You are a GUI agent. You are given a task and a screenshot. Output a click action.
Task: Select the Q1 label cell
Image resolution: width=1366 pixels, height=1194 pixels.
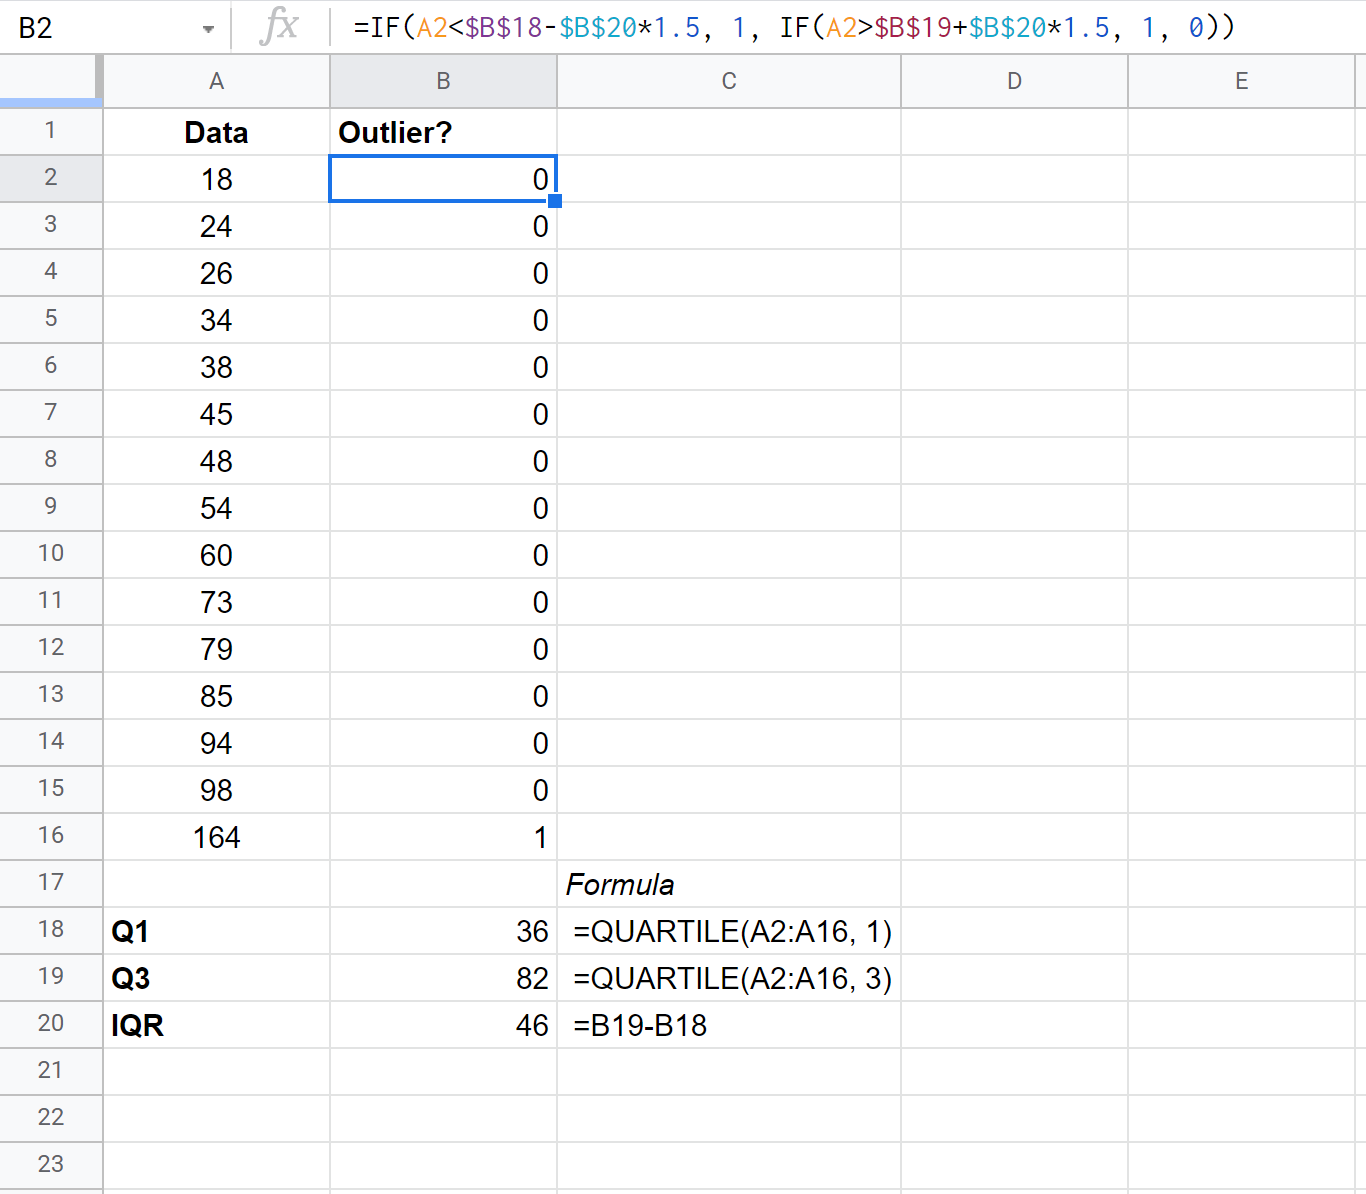216,930
